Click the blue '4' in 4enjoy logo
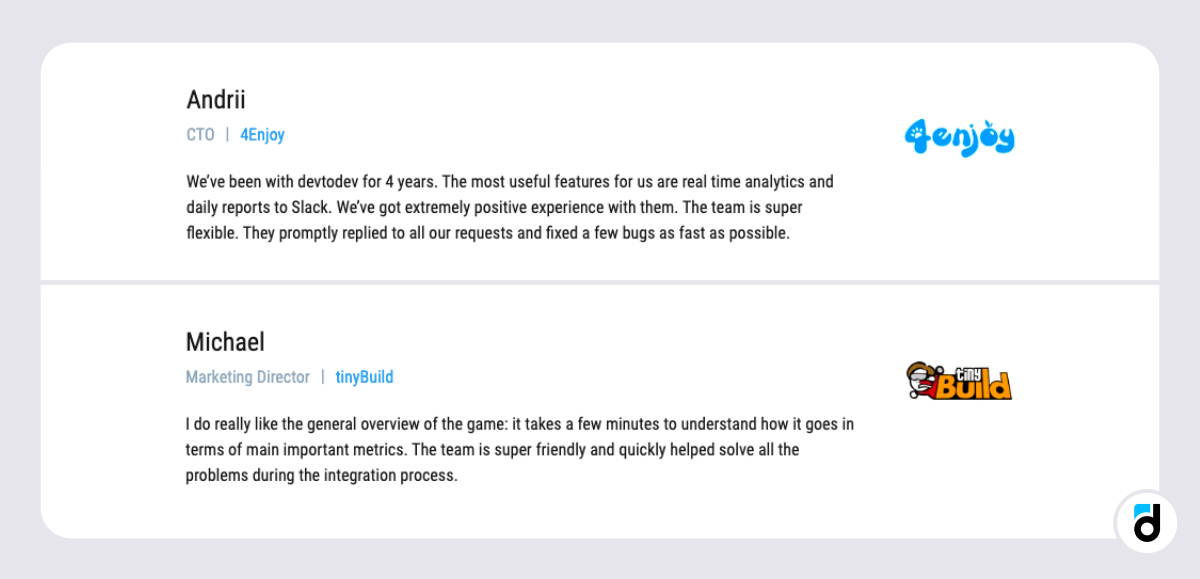 (915, 137)
